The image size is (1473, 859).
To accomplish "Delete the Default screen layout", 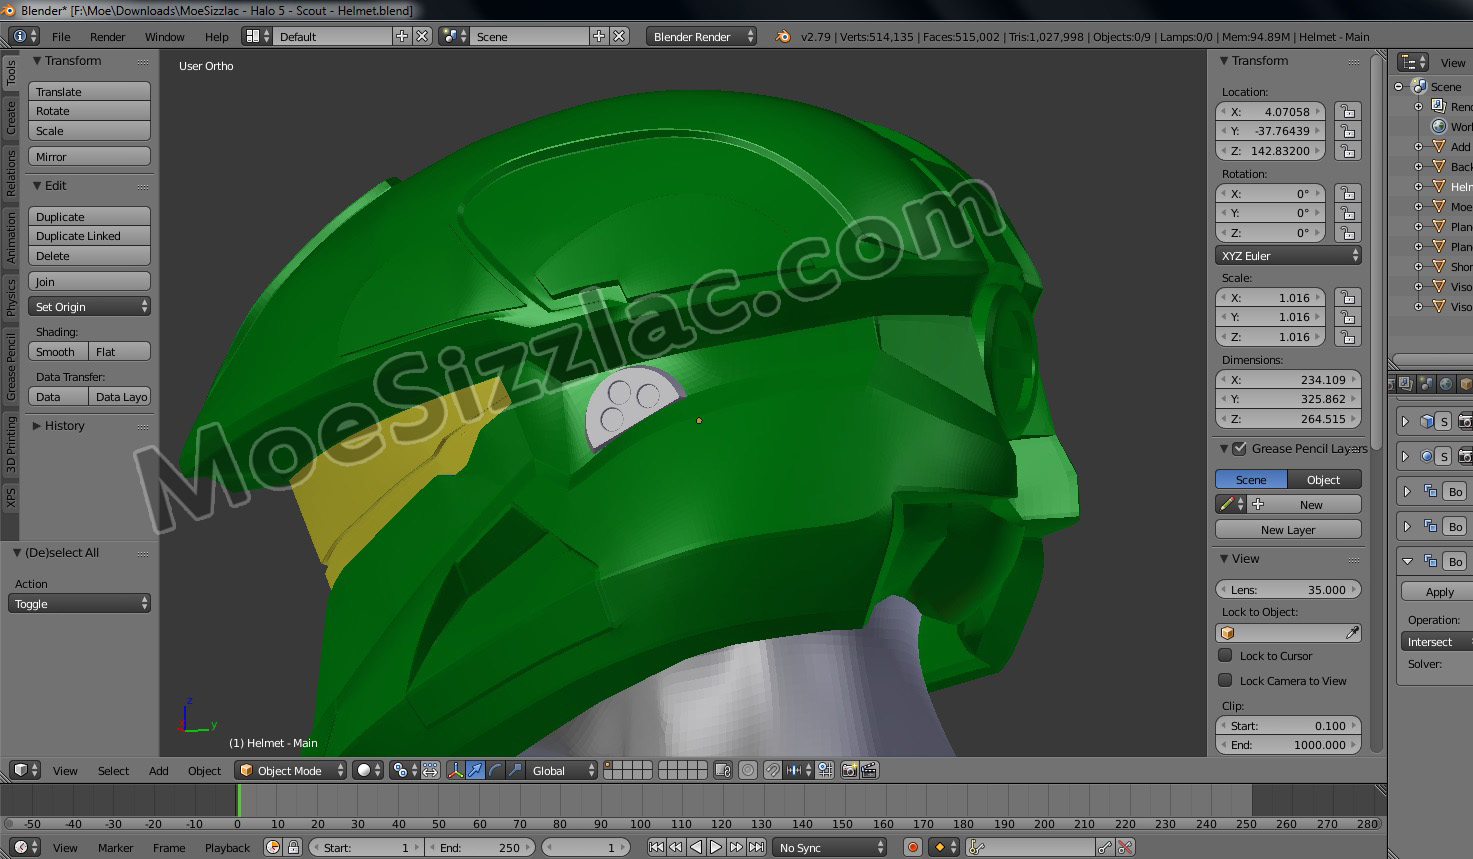I will (x=422, y=36).
